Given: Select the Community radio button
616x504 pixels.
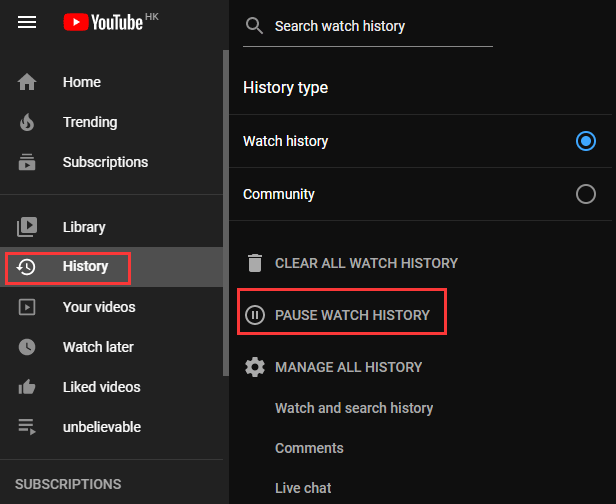Looking at the screenshot, I should [586, 194].
